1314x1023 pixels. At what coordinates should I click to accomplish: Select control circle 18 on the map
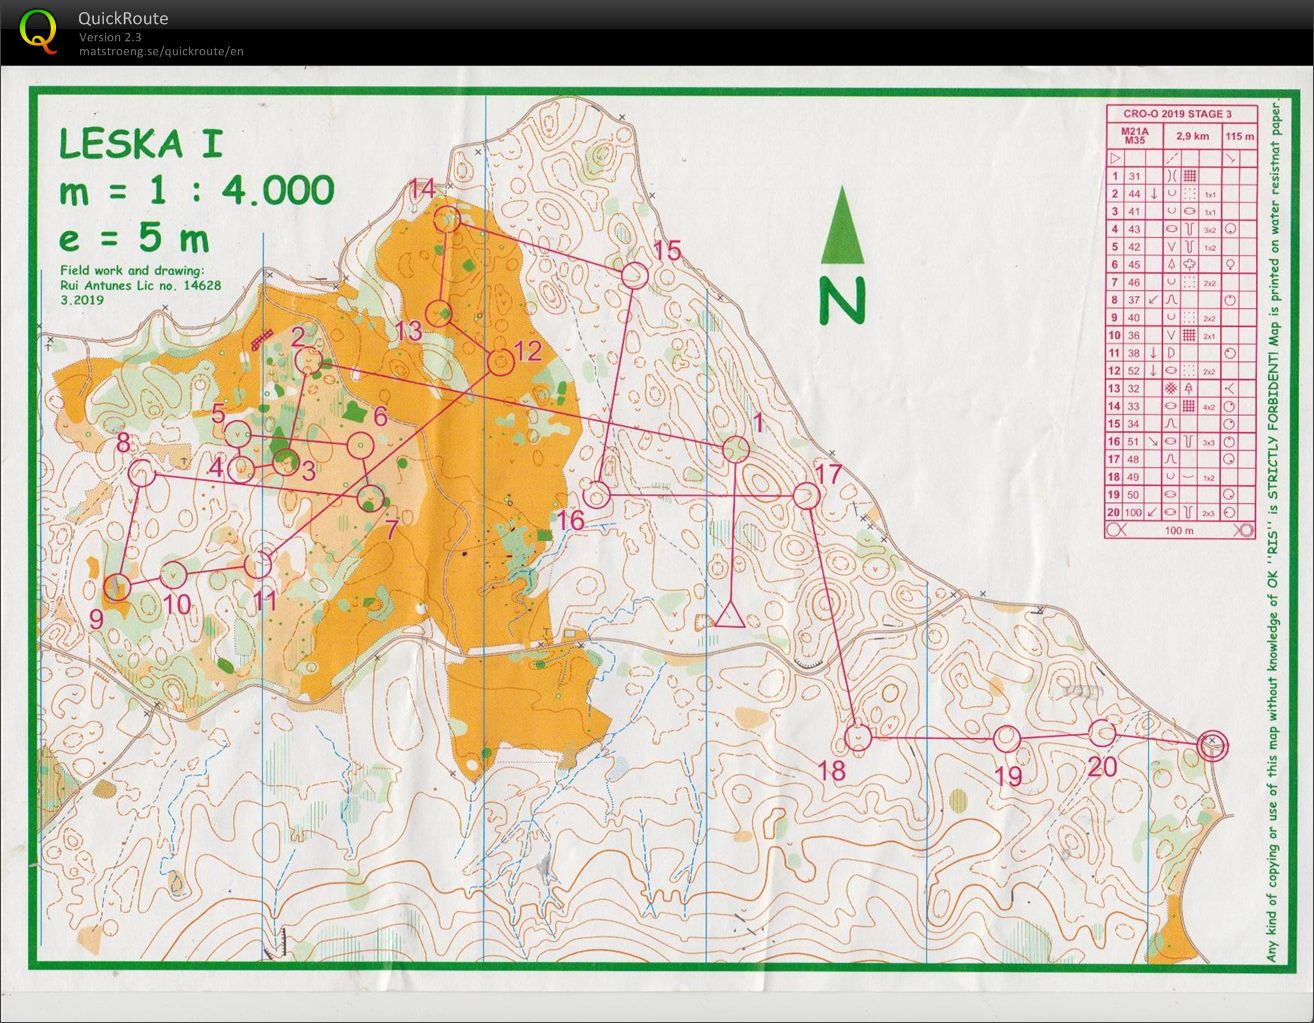tap(858, 738)
